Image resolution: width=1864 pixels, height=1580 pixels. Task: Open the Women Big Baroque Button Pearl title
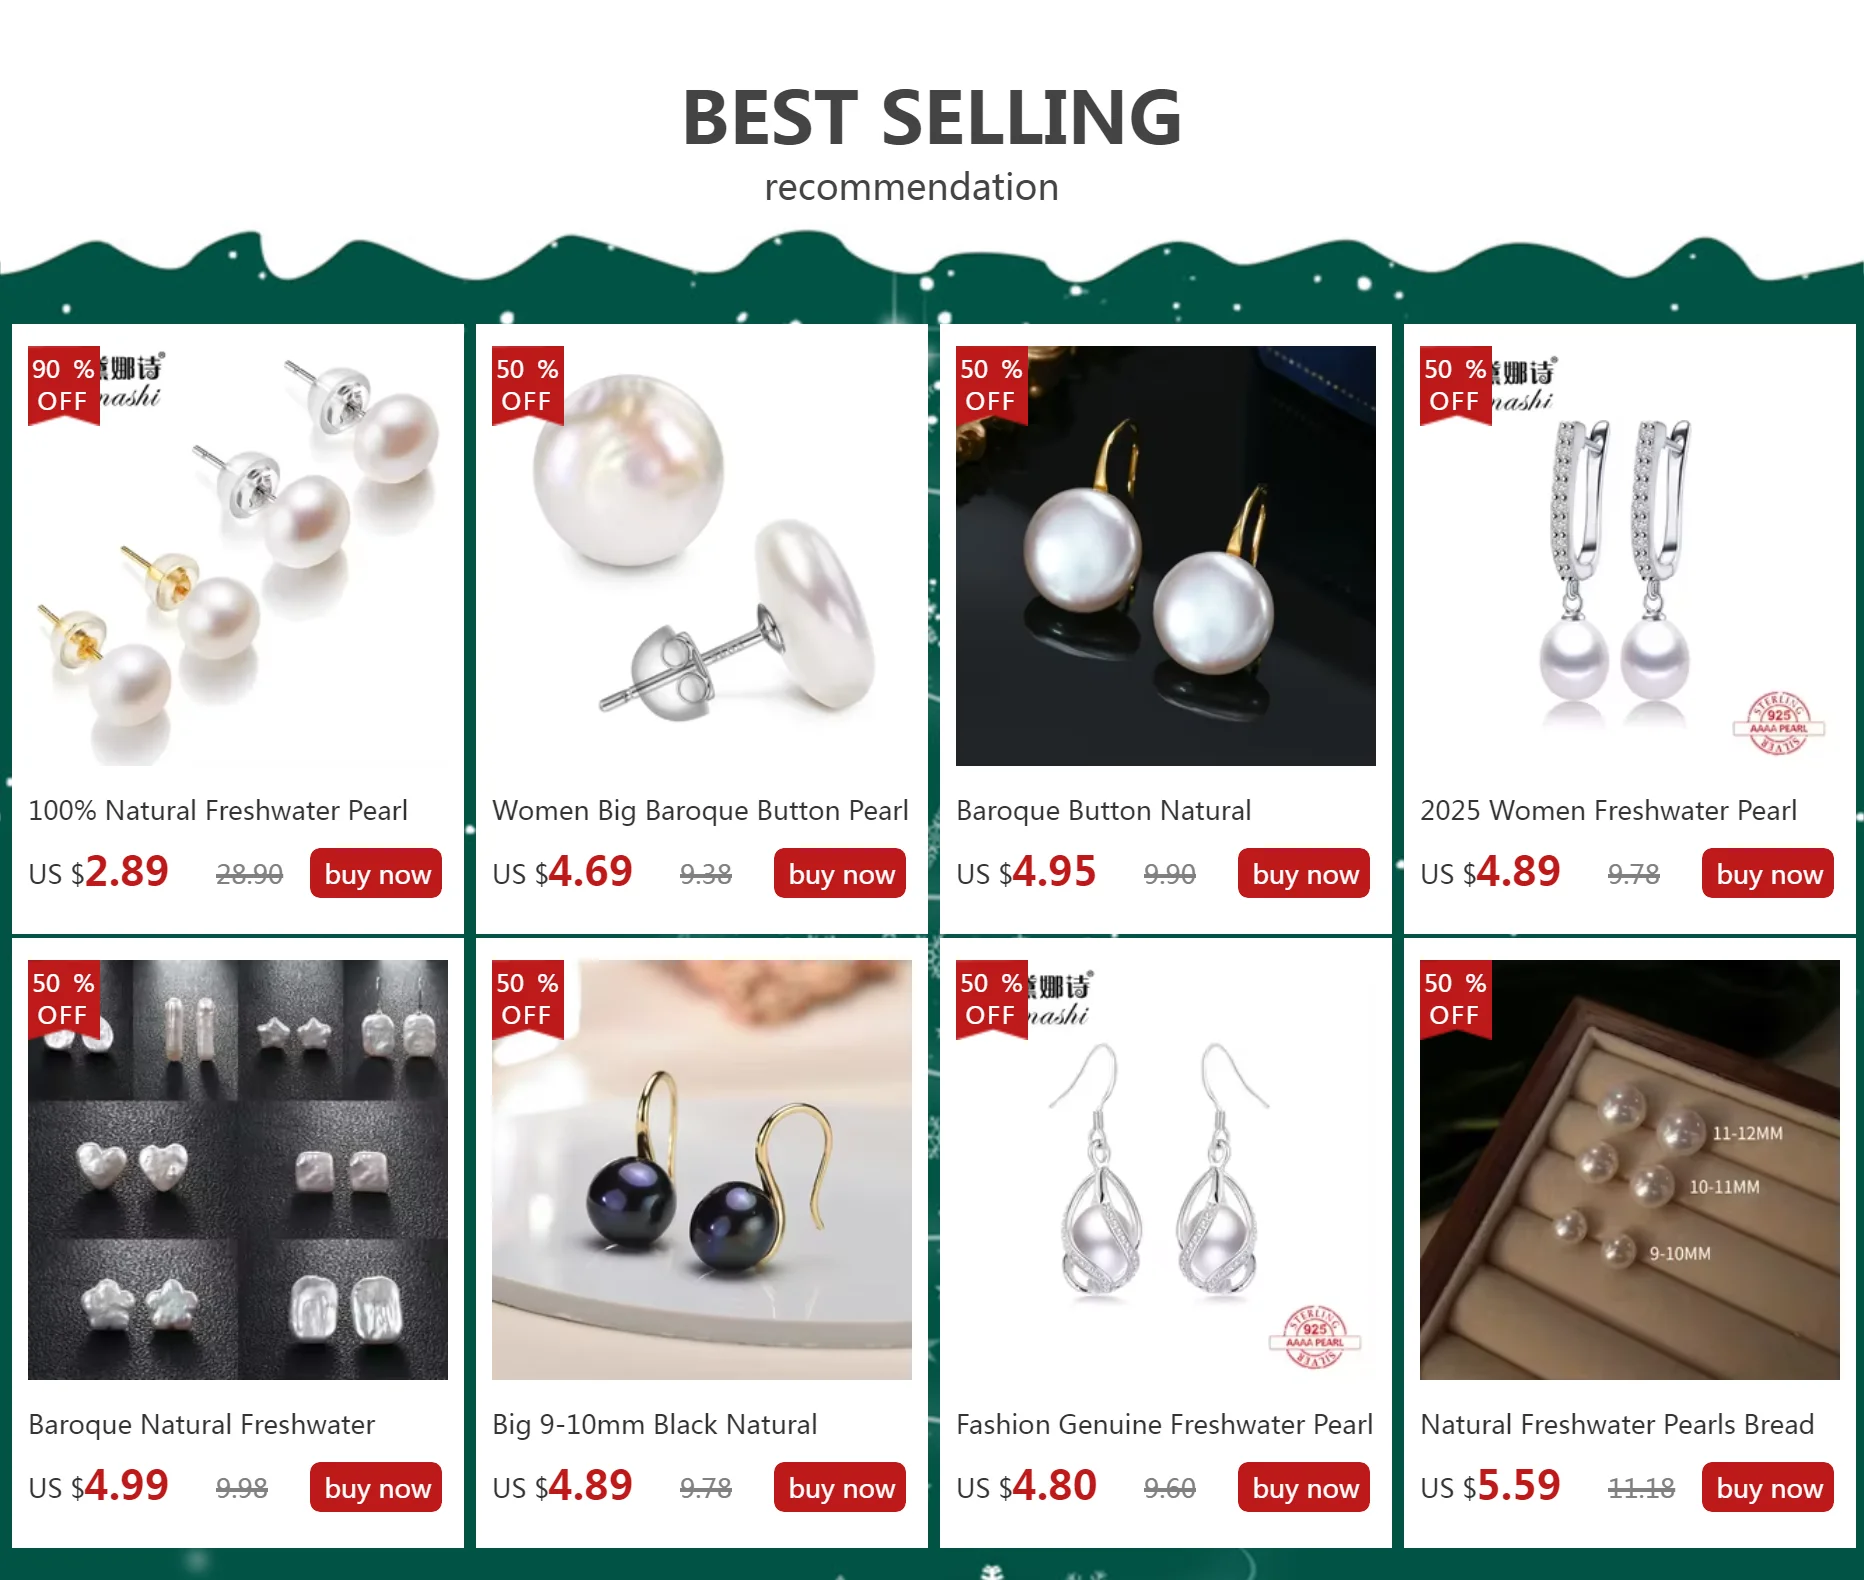click(x=700, y=811)
